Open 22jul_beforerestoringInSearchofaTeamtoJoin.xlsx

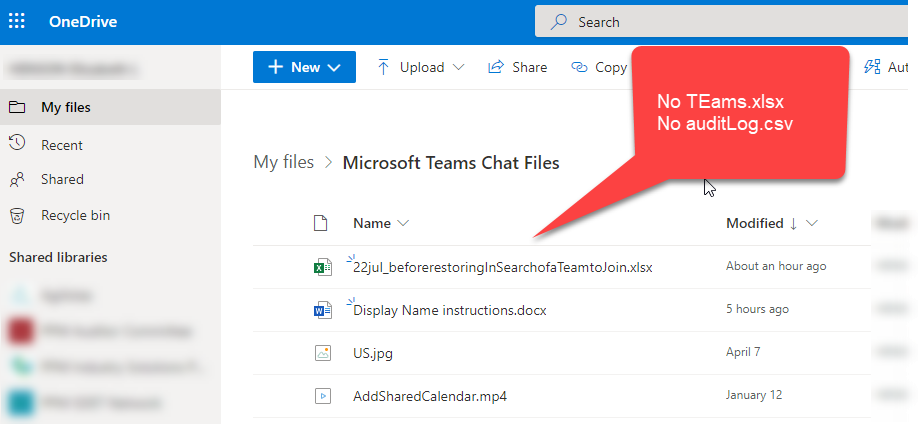[x=503, y=267]
